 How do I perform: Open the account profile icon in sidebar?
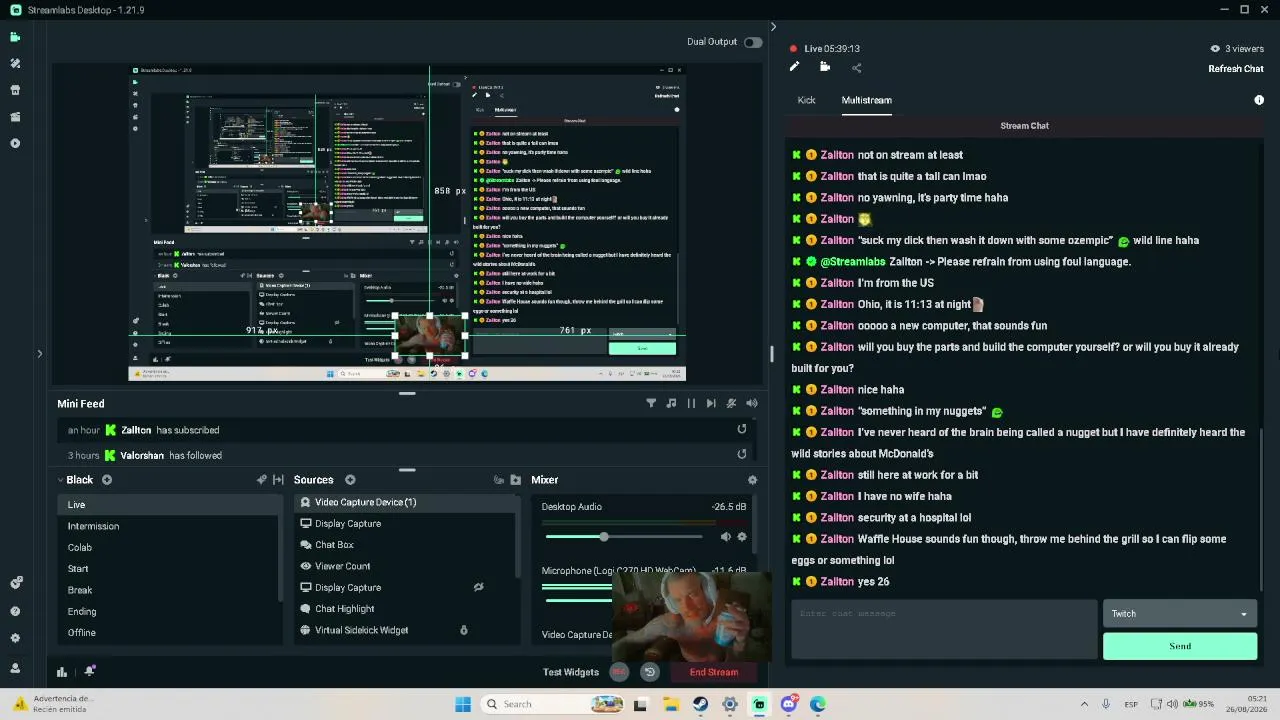pyautogui.click(x=15, y=667)
